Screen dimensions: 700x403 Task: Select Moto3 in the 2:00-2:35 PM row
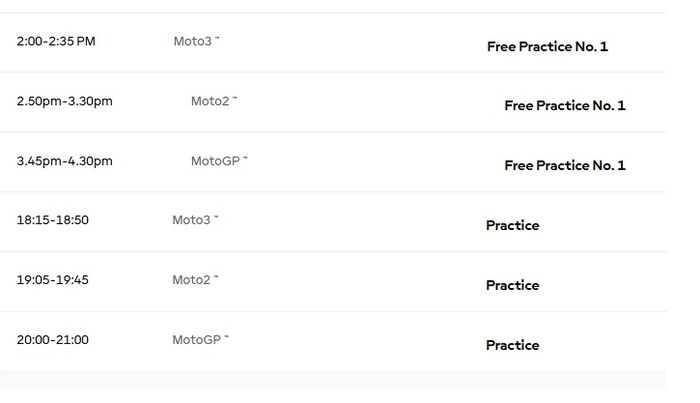coord(192,42)
